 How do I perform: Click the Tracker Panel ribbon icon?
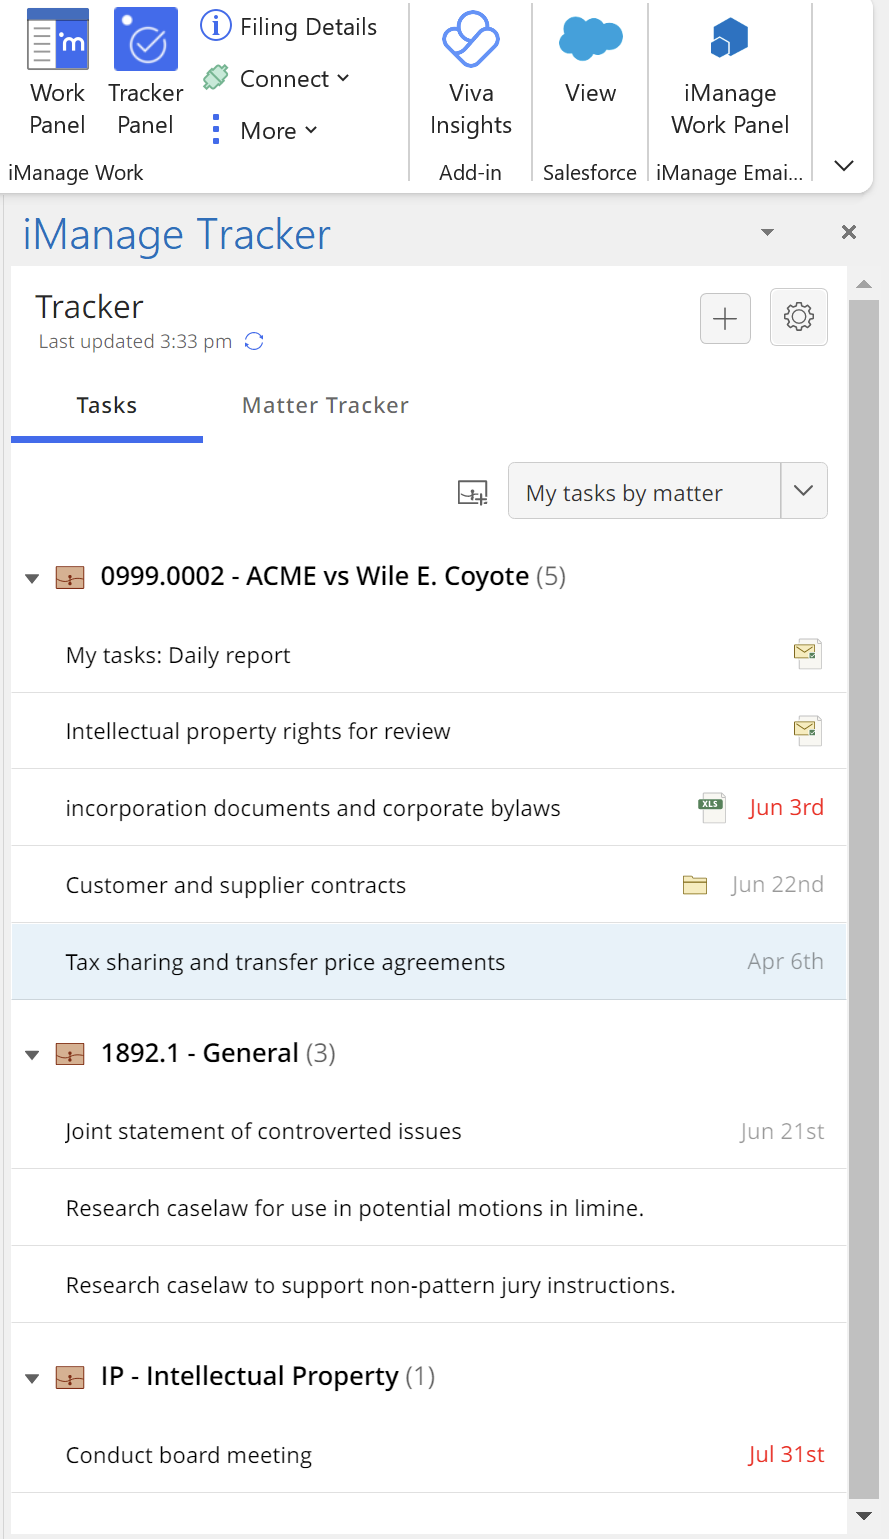point(146,41)
